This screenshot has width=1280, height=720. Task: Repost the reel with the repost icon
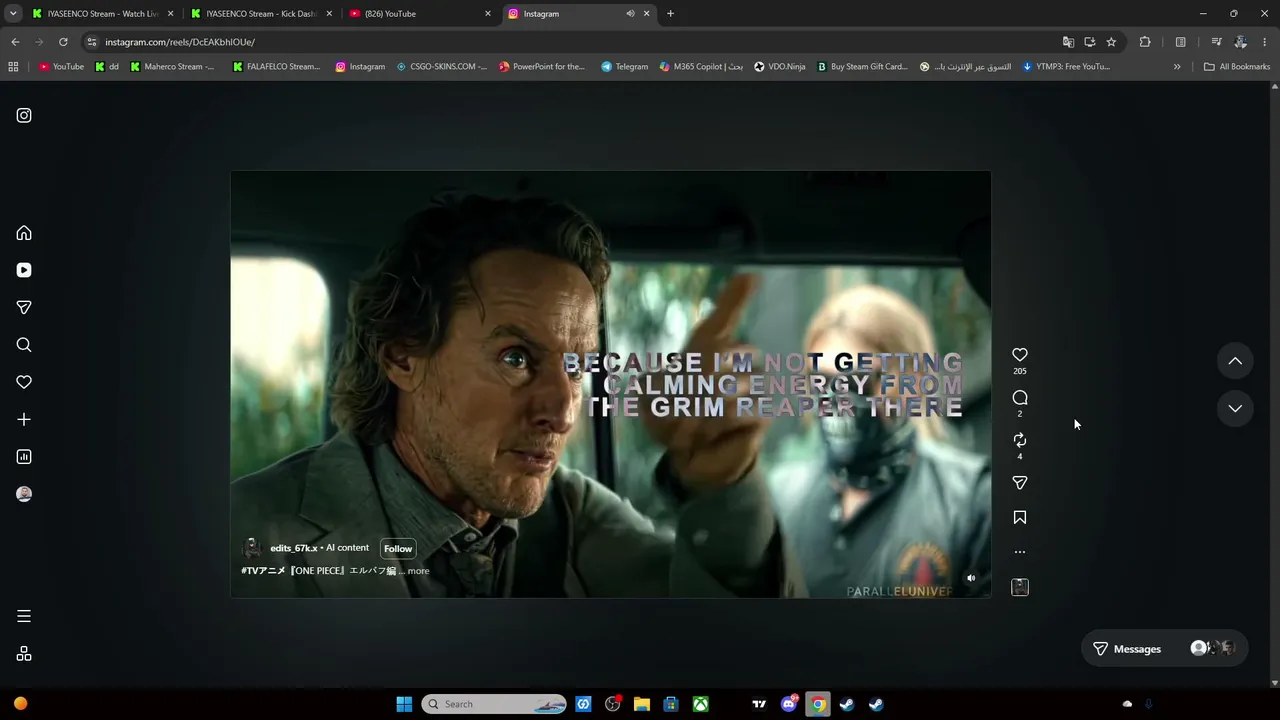click(x=1020, y=440)
